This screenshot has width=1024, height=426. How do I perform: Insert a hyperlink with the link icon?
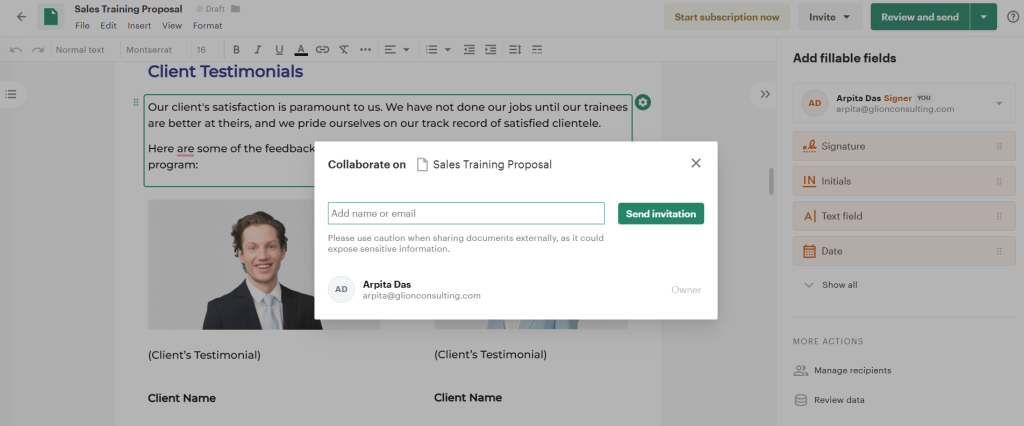[322, 50]
